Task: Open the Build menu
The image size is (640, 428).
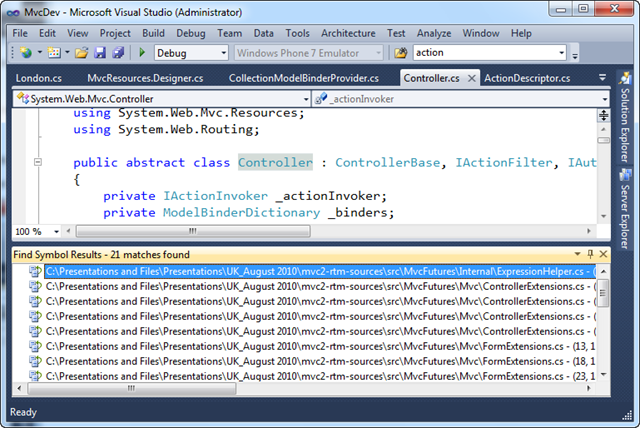Action: click(x=153, y=33)
